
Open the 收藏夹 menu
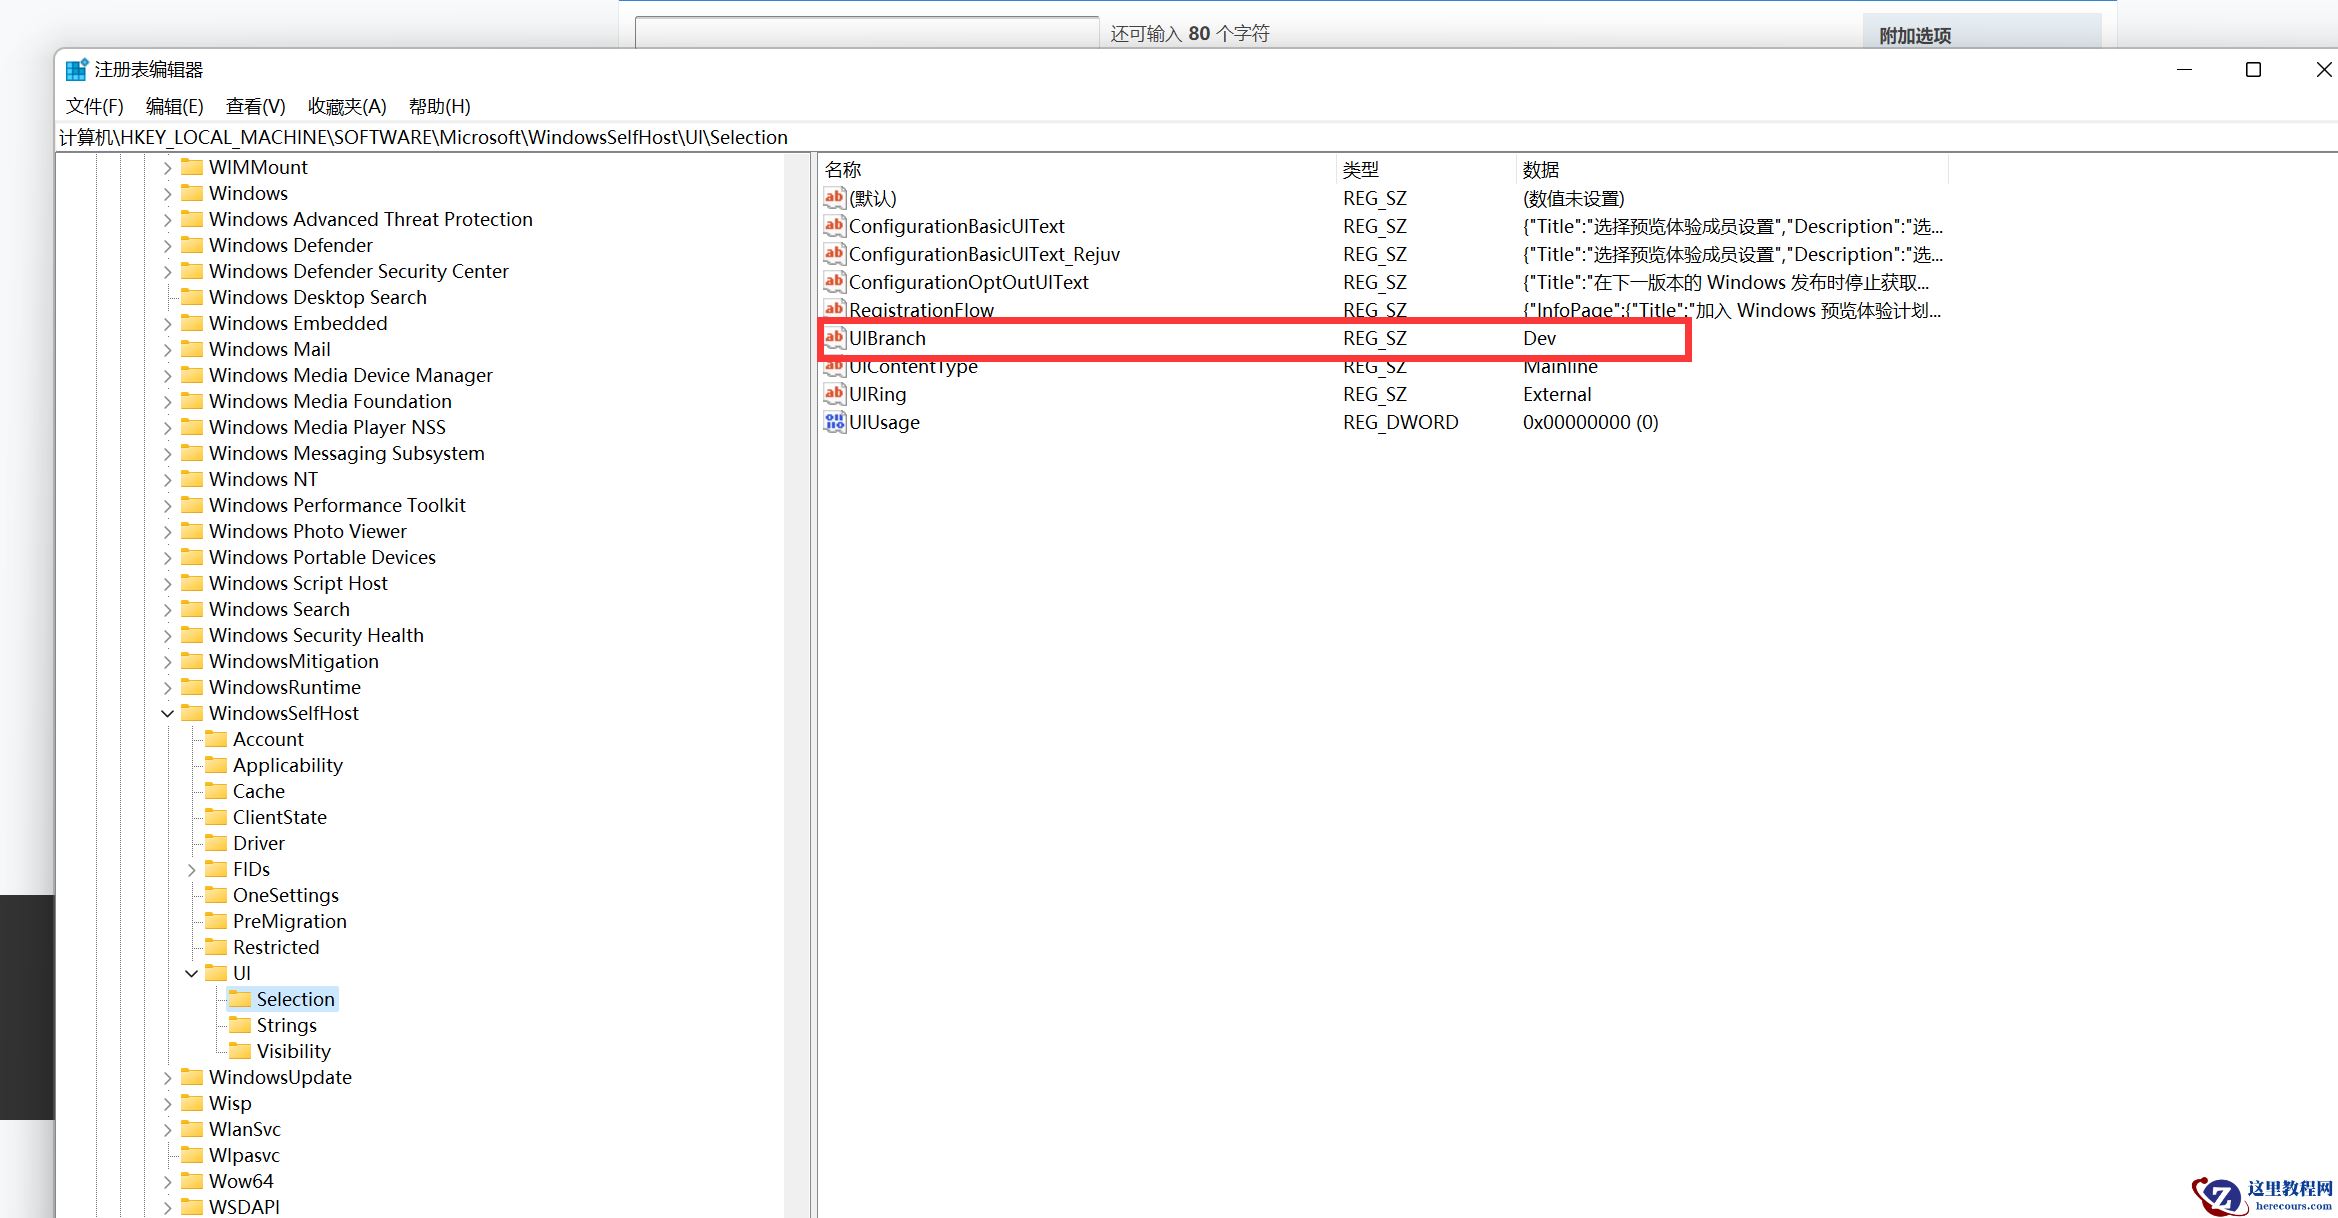pyautogui.click(x=345, y=106)
